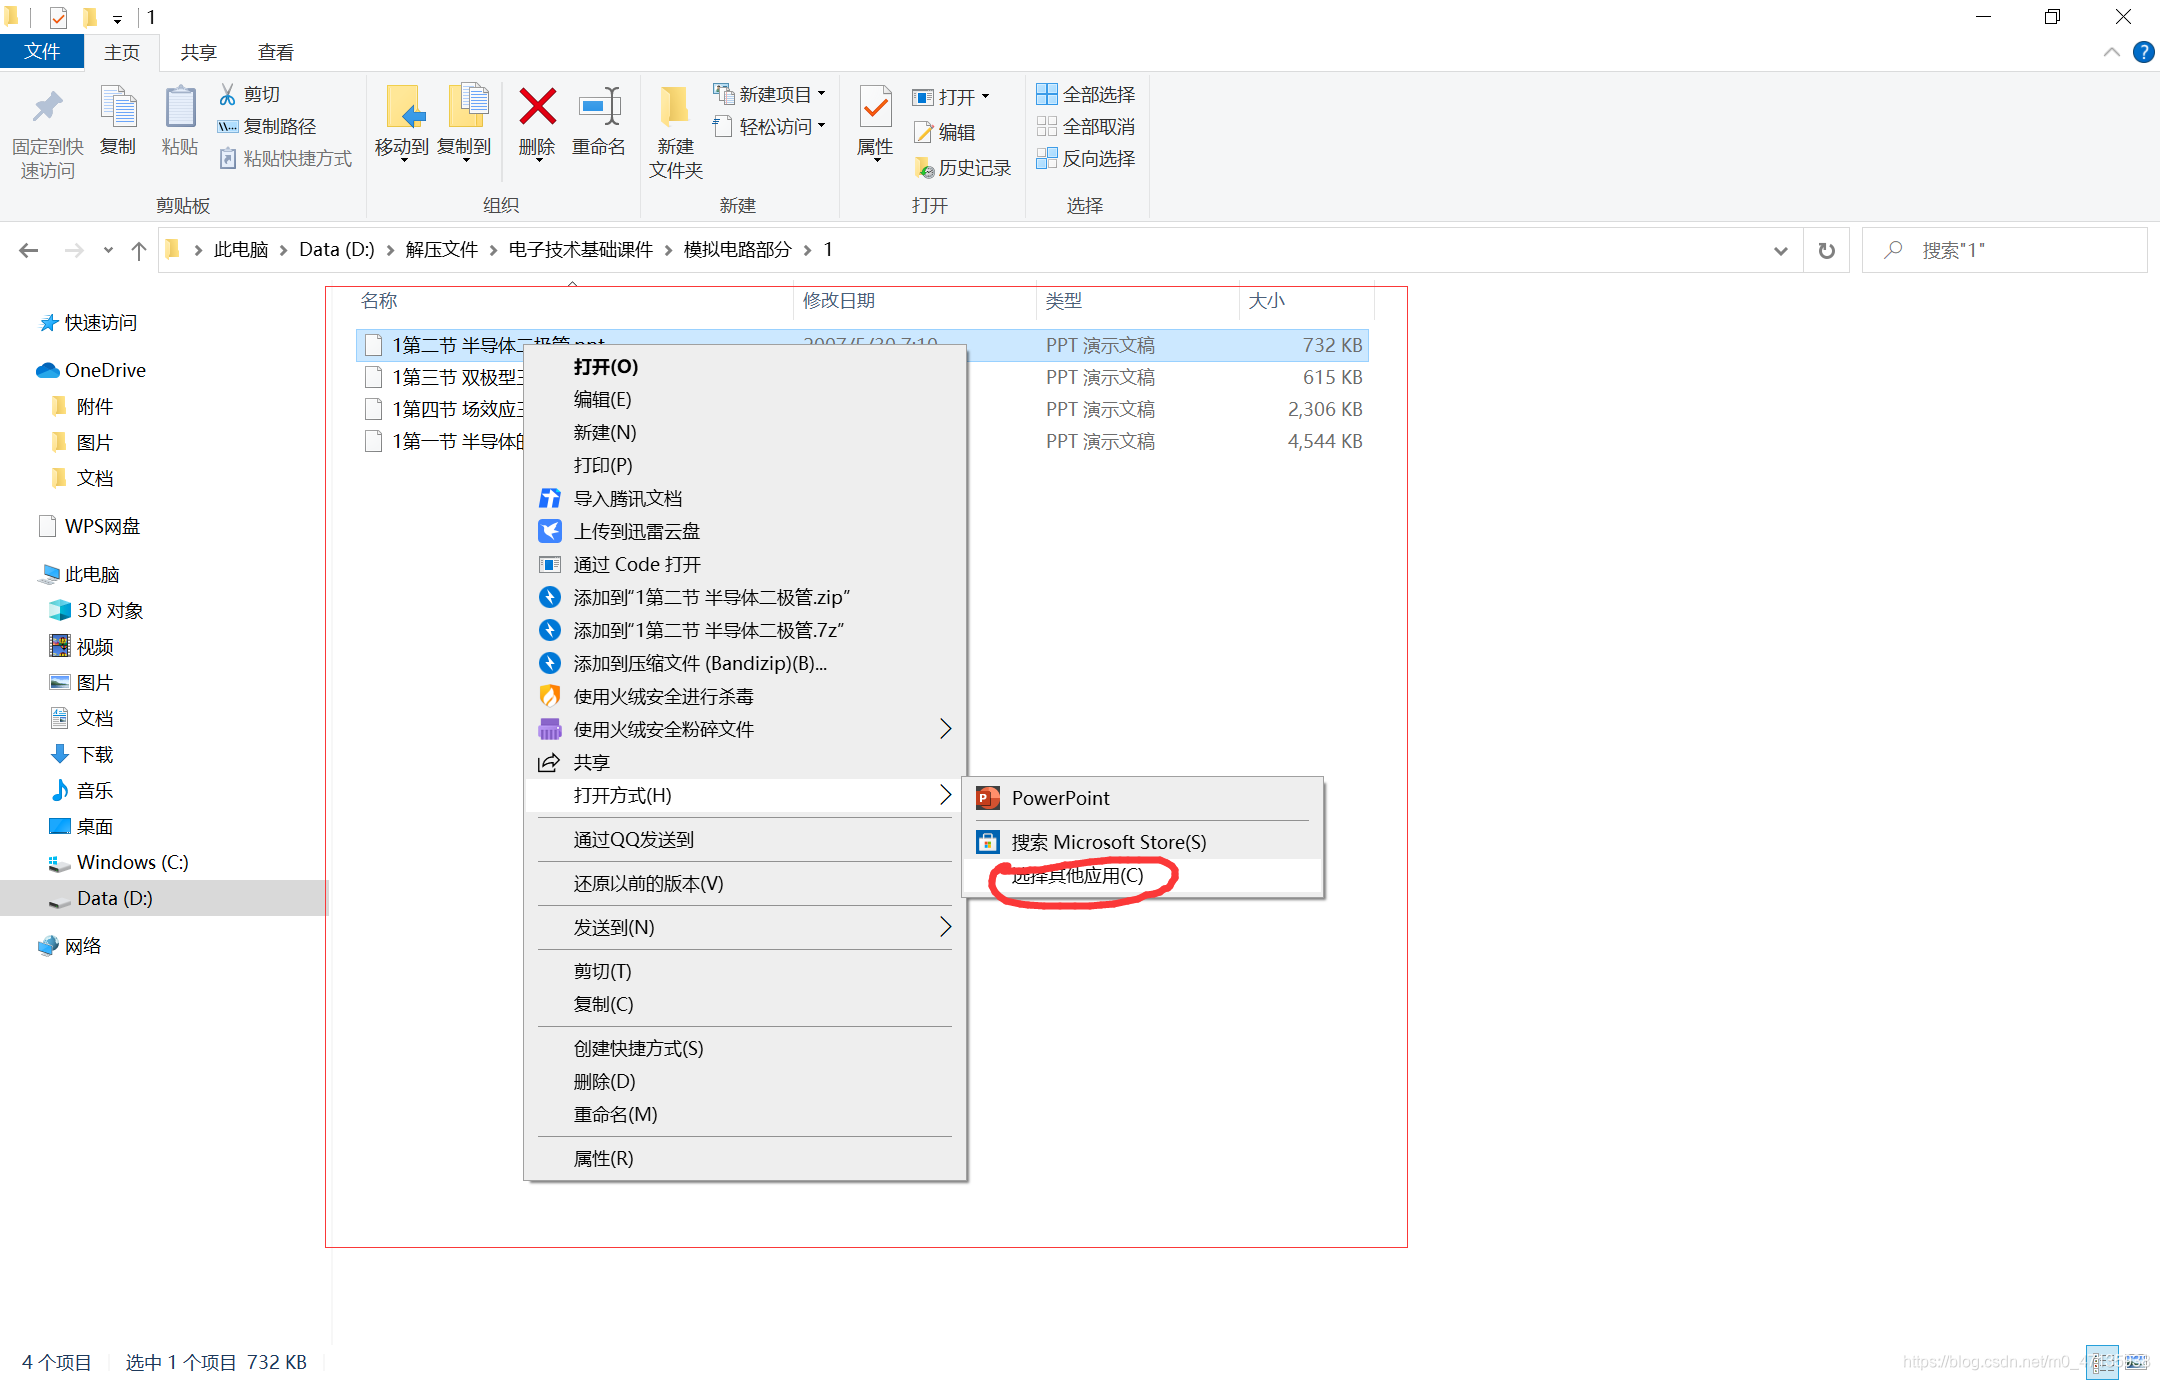Click the search box for folder 1
This screenshot has height=1380, width=2160.
[x=2004, y=250]
